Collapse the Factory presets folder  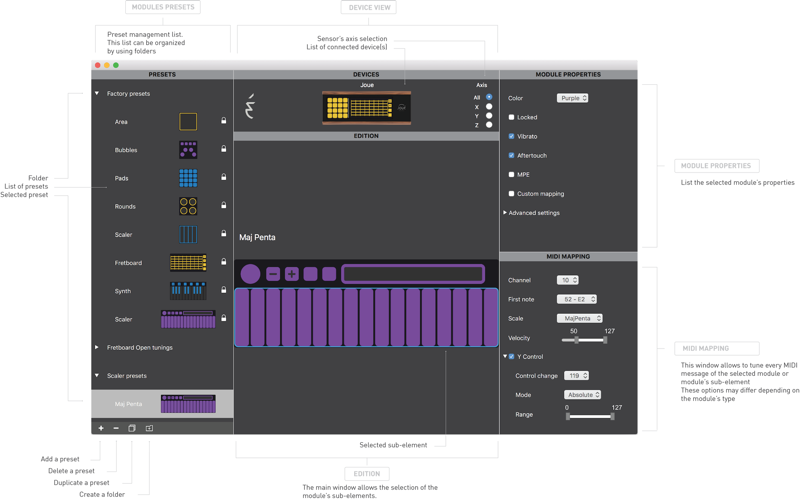click(96, 93)
